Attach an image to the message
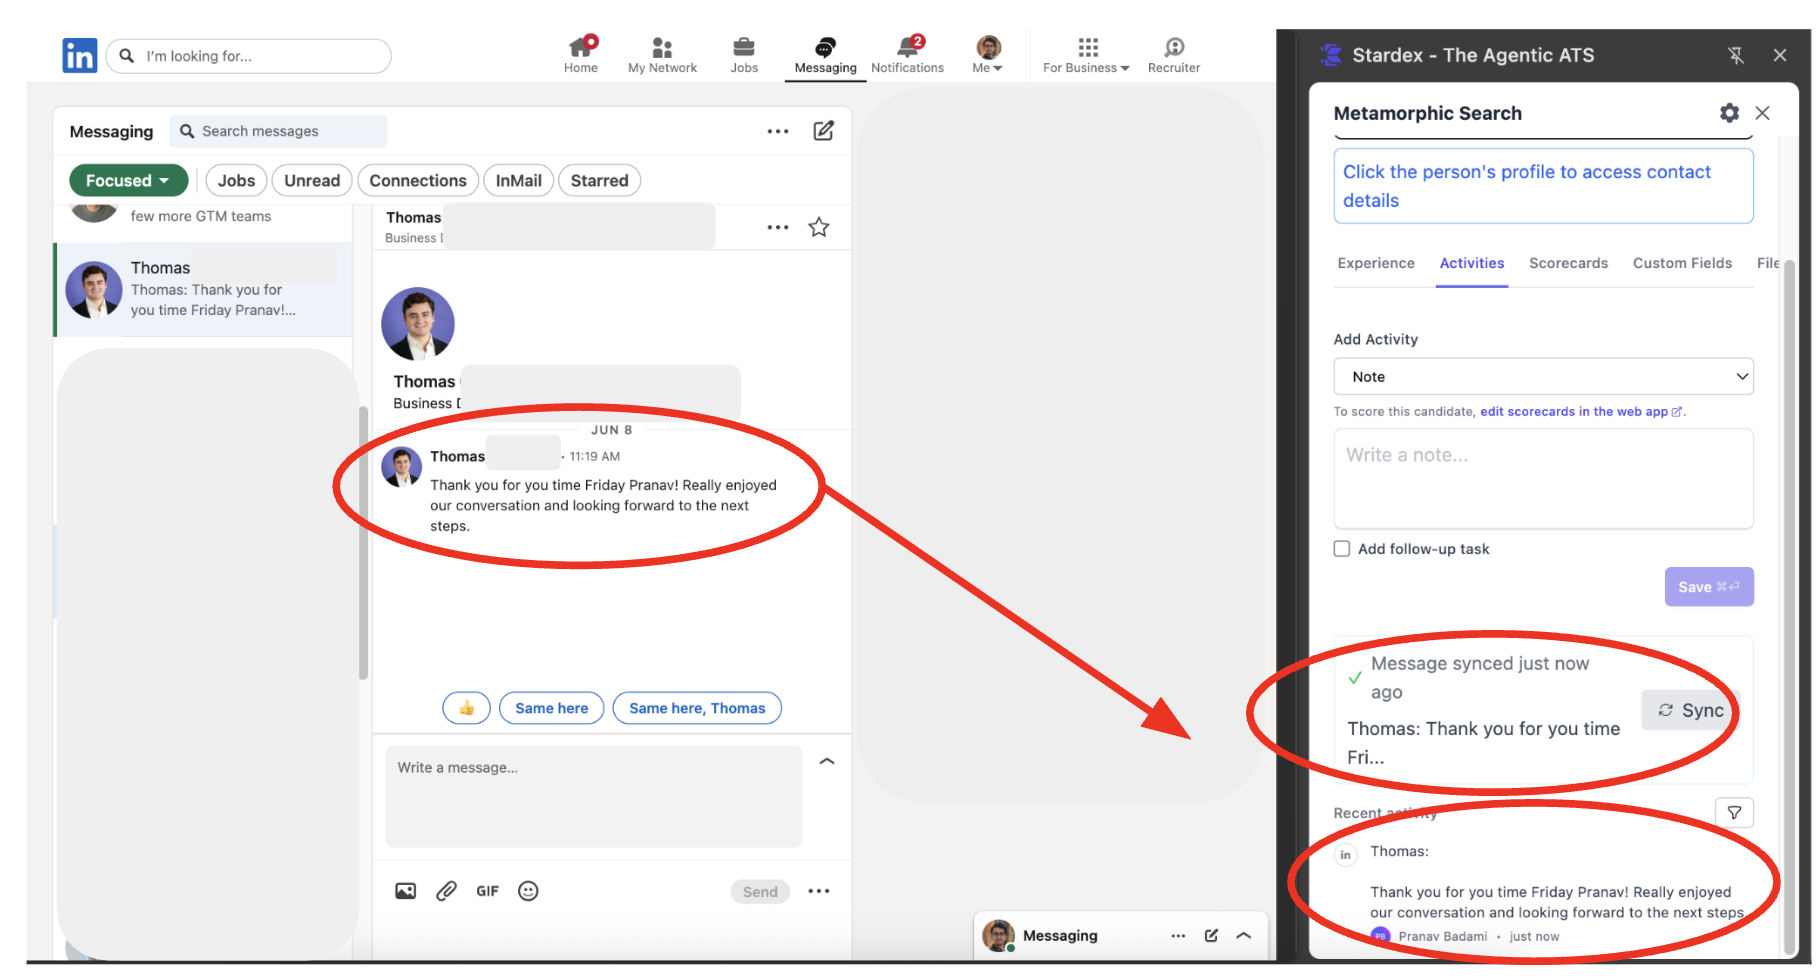The width and height of the screenshot is (1820, 980). tap(405, 891)
